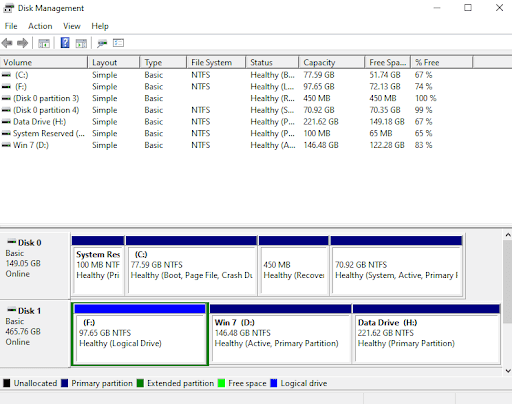Viewport: 512px width, 404px height.
Task: Click the toolbar icon left of the list-view icon
Action: pyautogui.click(x=102, y=43)
